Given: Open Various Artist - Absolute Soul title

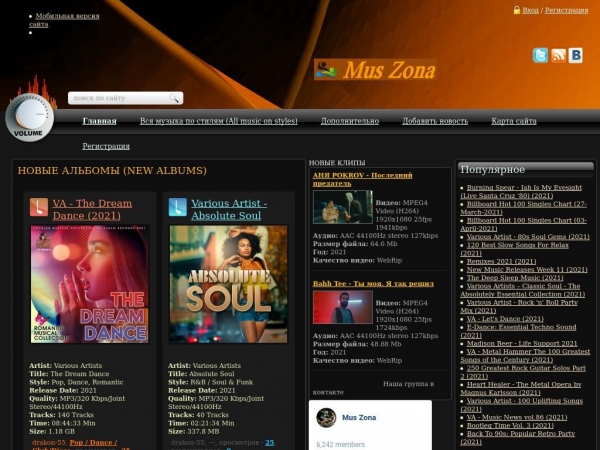Looking at the screenshot, I should (229, 209).
